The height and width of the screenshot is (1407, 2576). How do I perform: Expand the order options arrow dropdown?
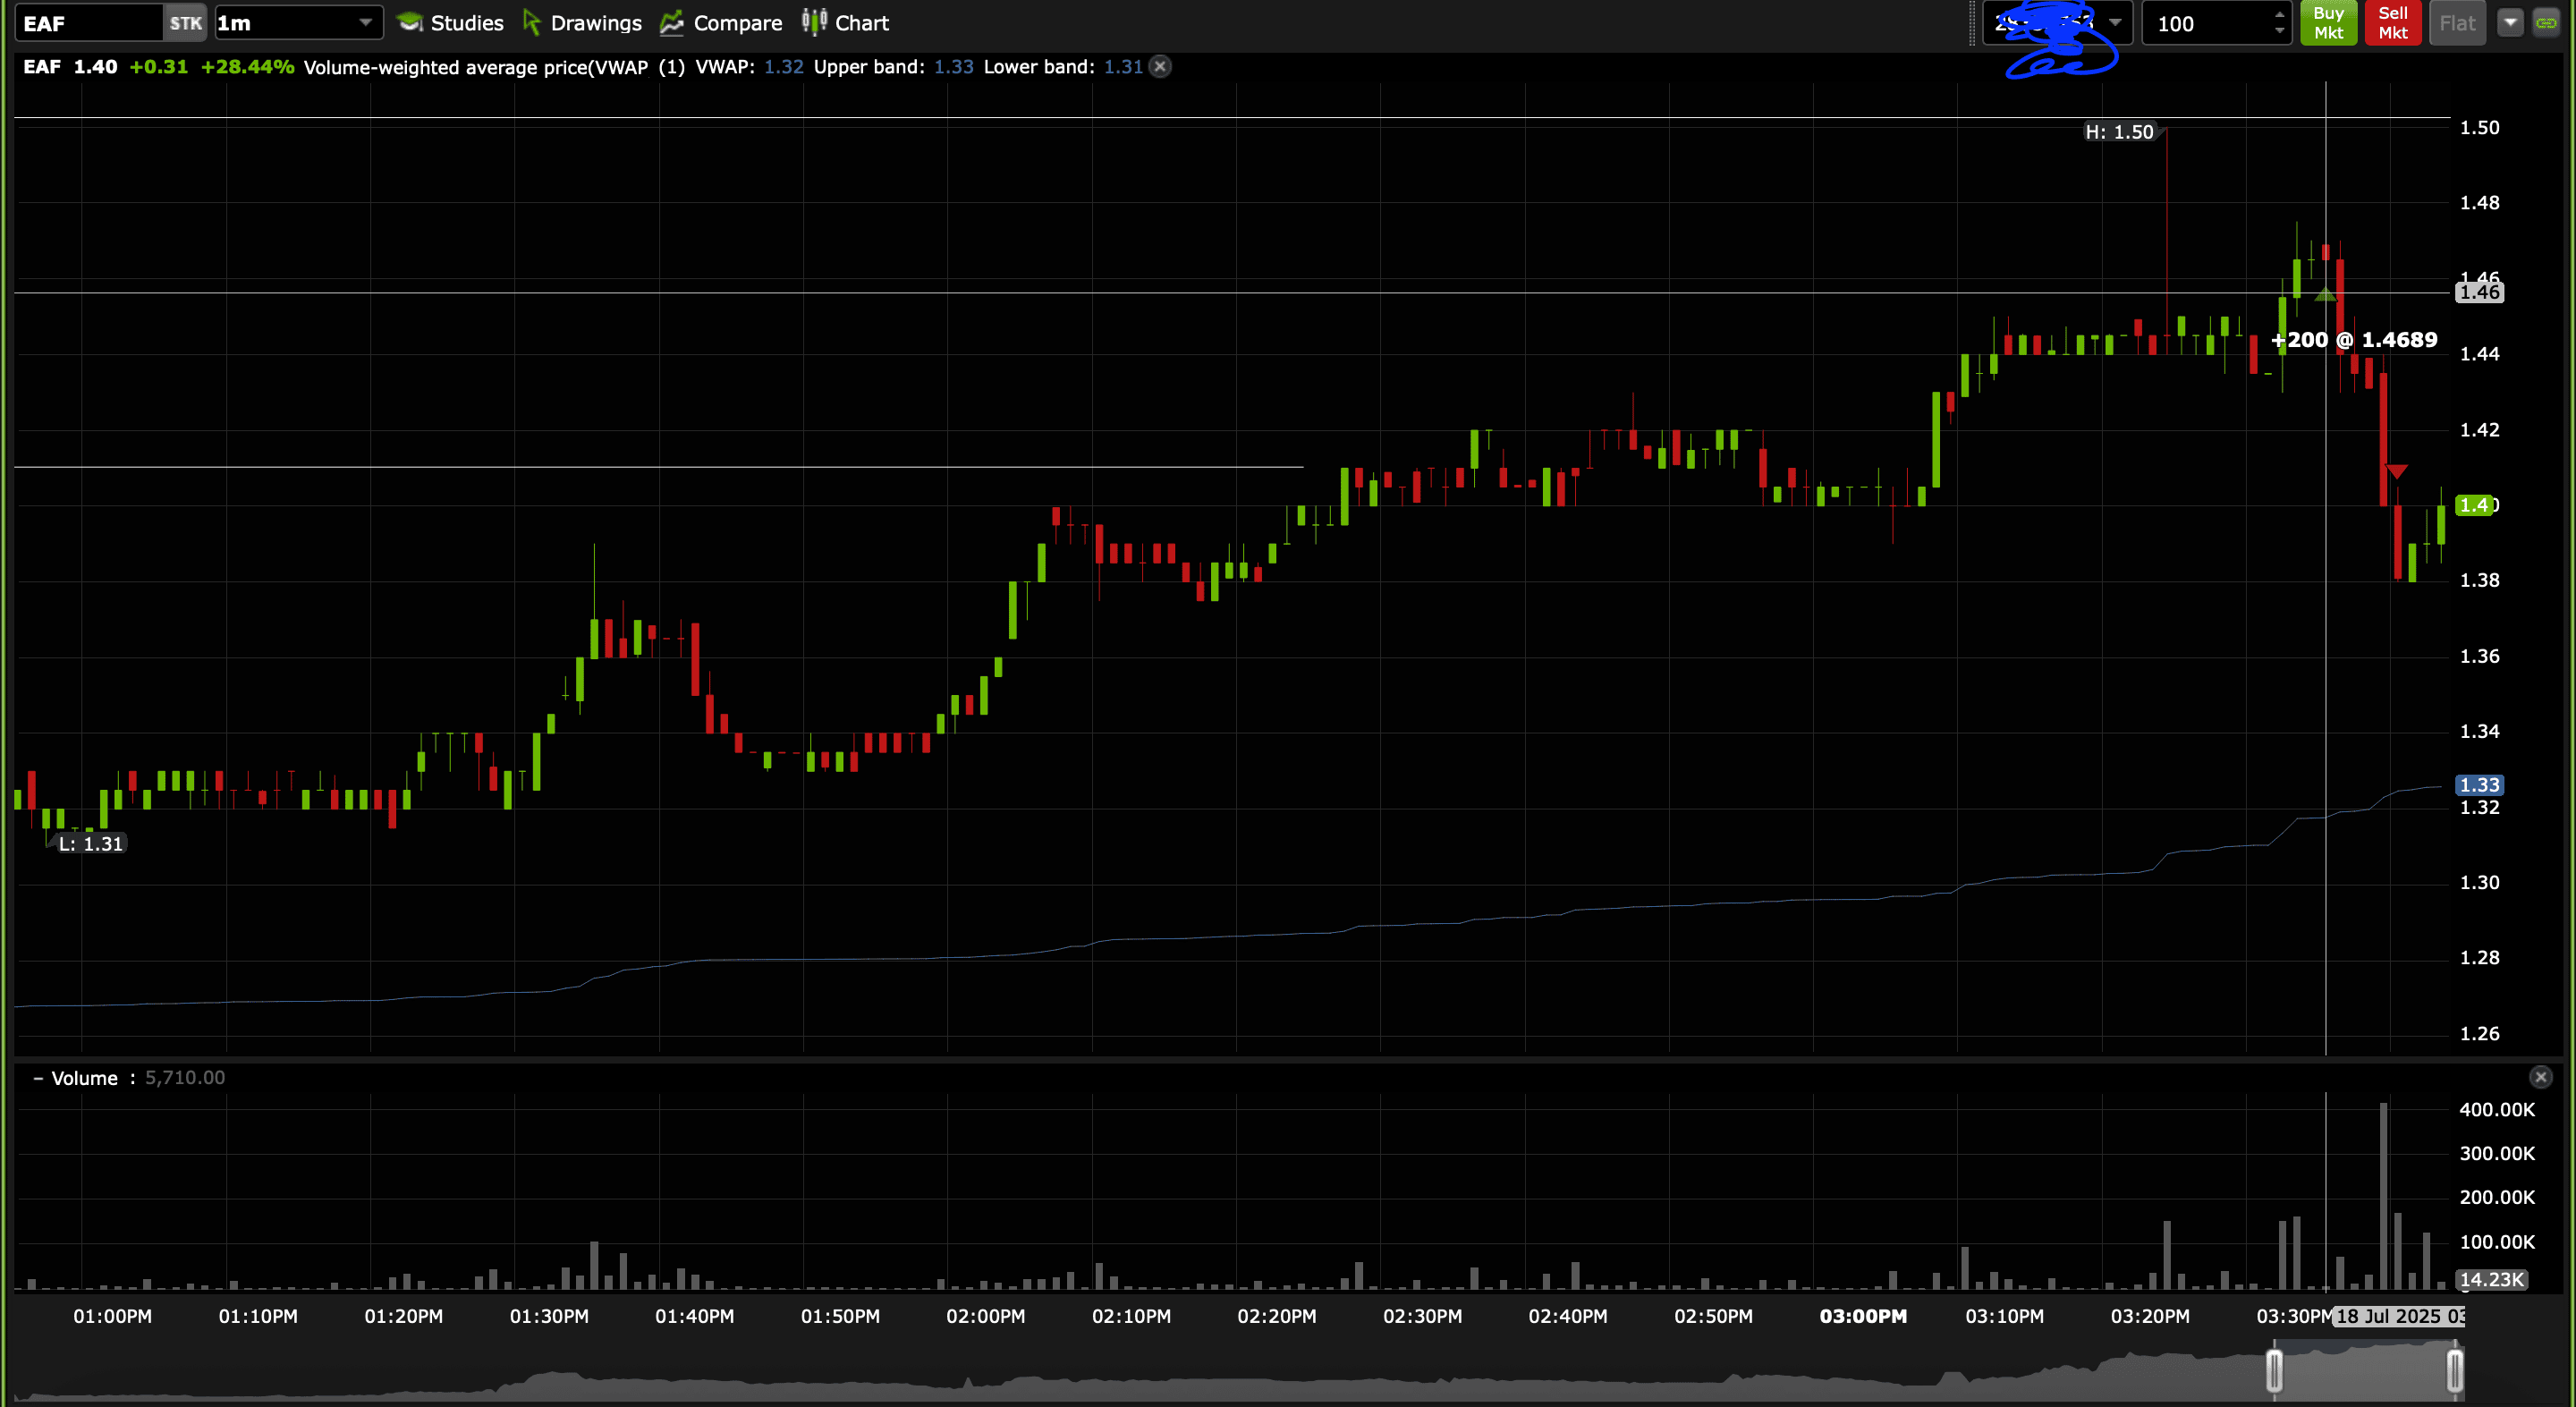click(x=2510, y=22)
